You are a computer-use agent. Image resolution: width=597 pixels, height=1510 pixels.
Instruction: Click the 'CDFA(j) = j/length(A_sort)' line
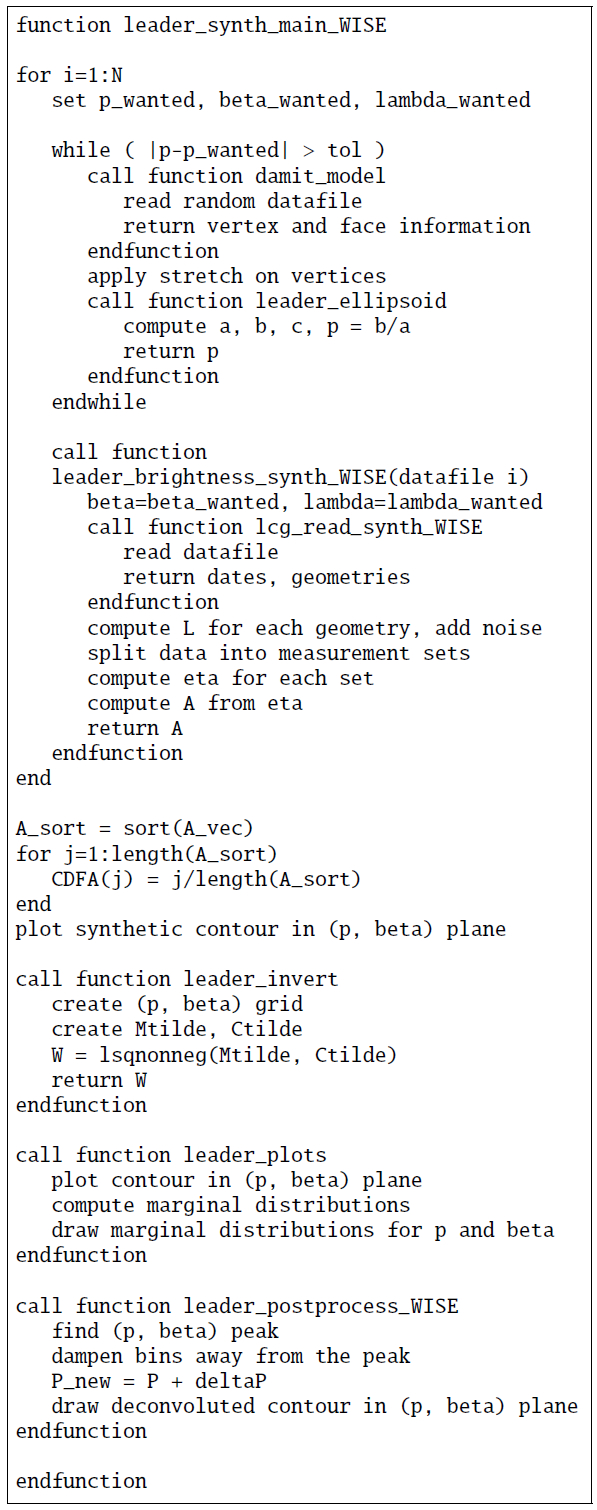206,879
